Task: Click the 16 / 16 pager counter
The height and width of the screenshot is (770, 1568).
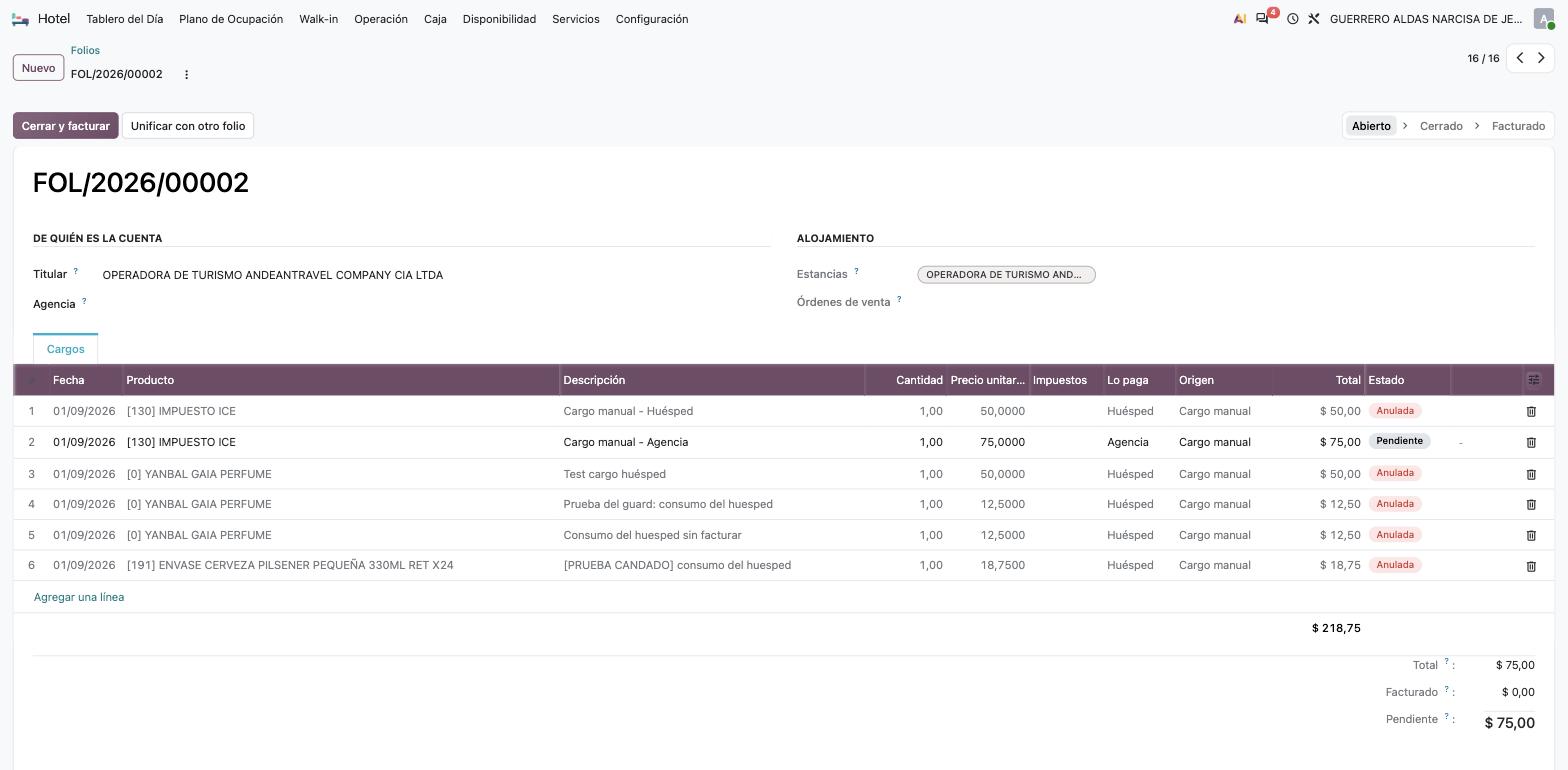Action: (1483, 58)
